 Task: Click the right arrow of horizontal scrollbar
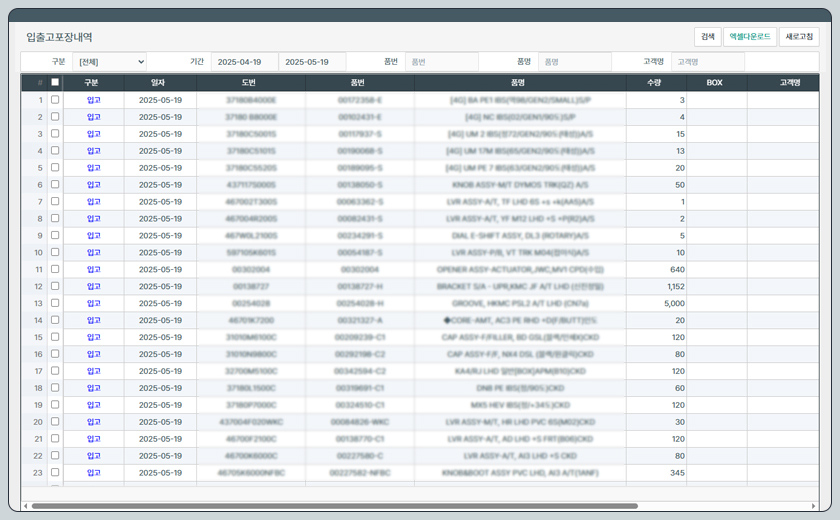[813, 506]
